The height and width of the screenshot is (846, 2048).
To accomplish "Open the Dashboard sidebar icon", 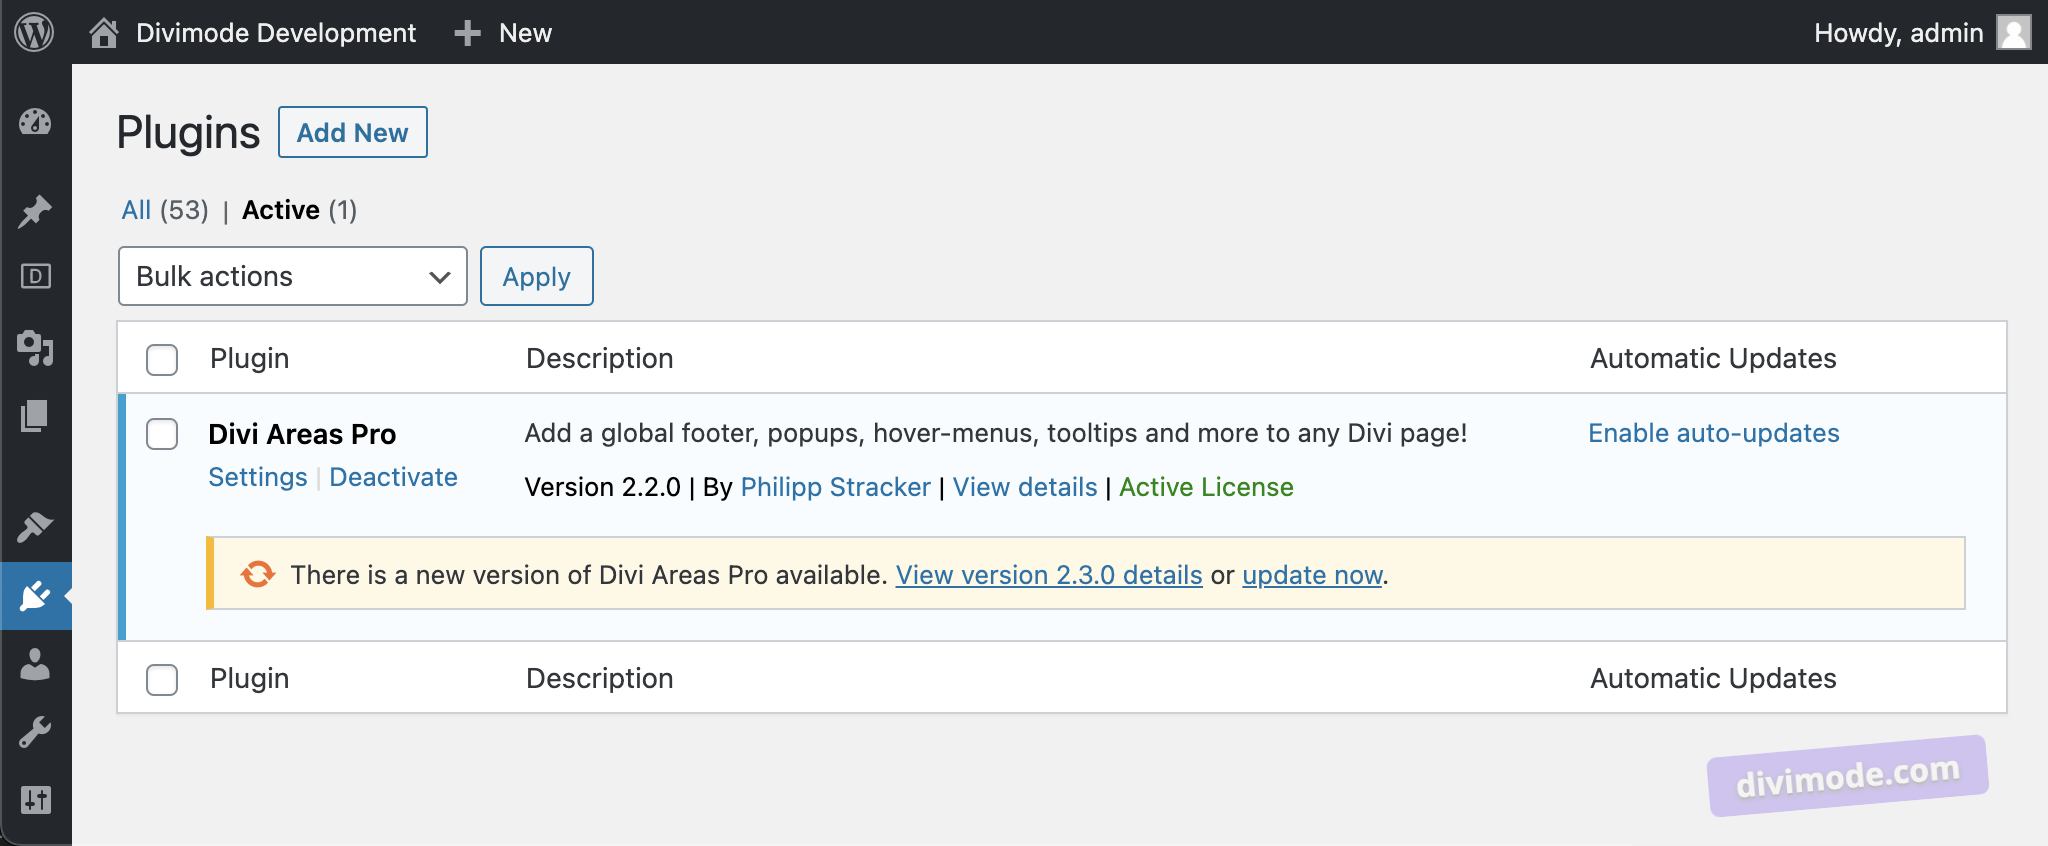I will [x=35, y=122].
